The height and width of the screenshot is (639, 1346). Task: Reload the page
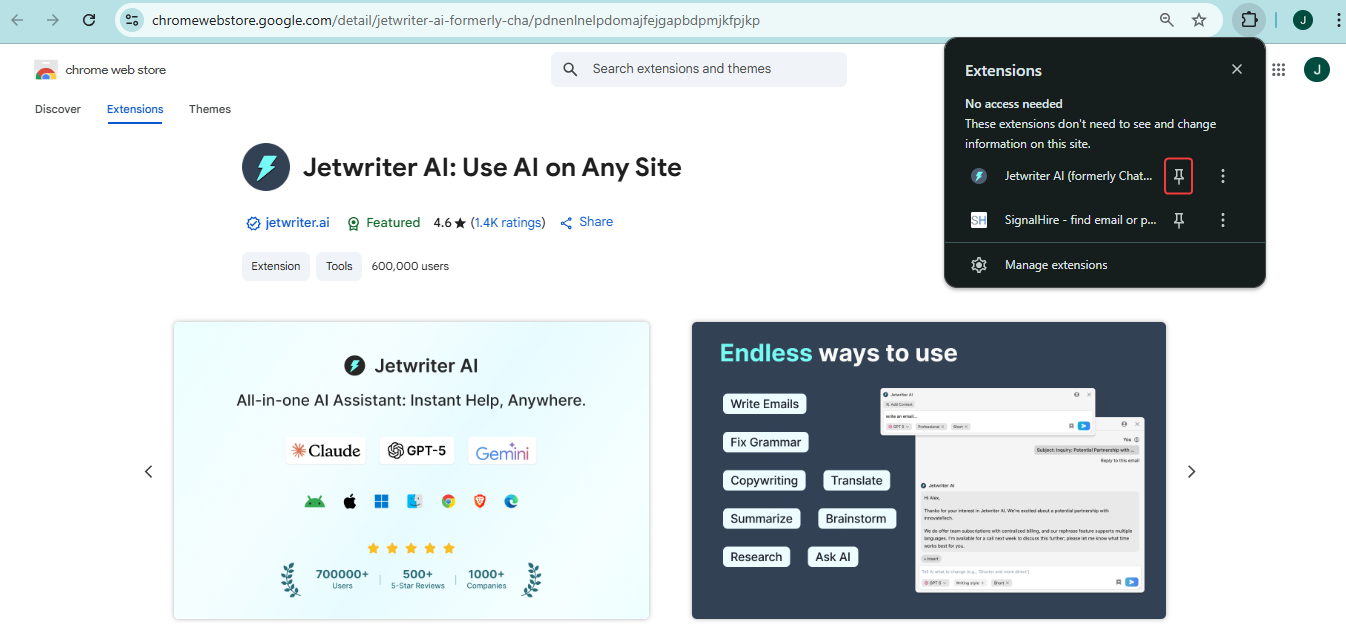[89, 20]
